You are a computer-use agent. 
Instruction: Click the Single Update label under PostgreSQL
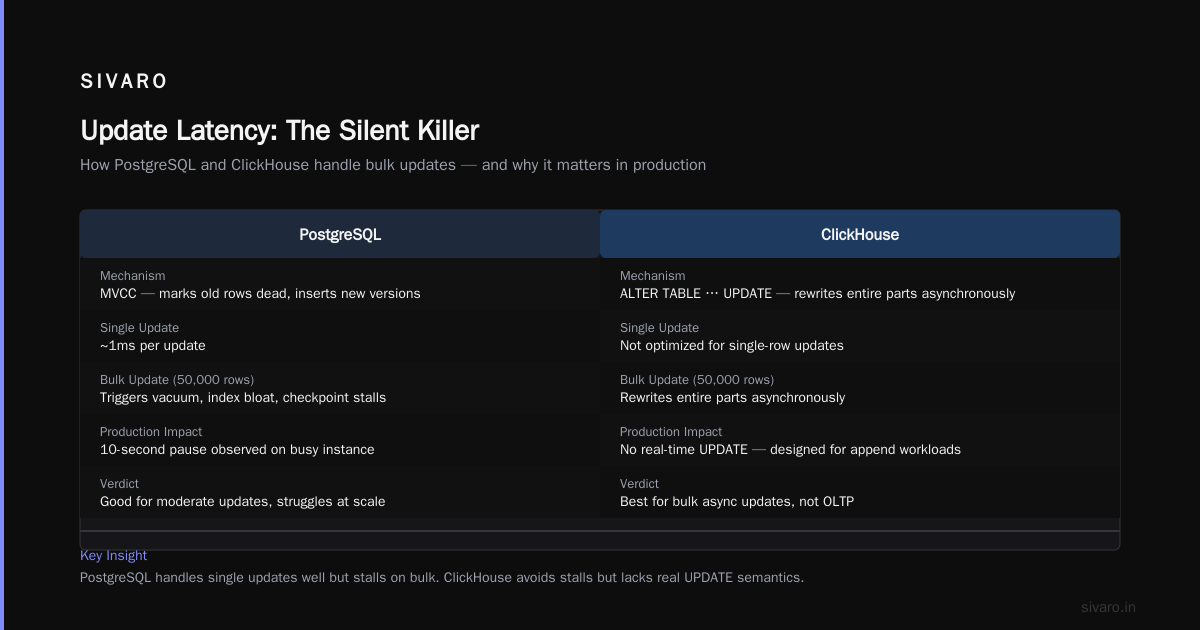tap(140, 328)
